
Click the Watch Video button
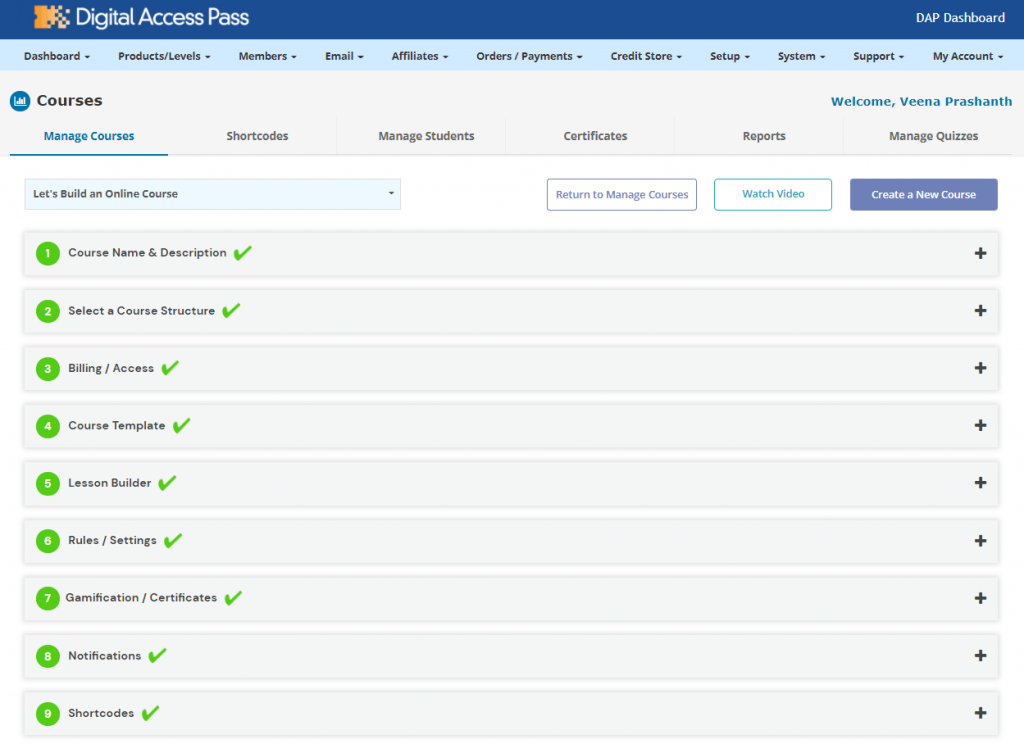coord(772,194)
